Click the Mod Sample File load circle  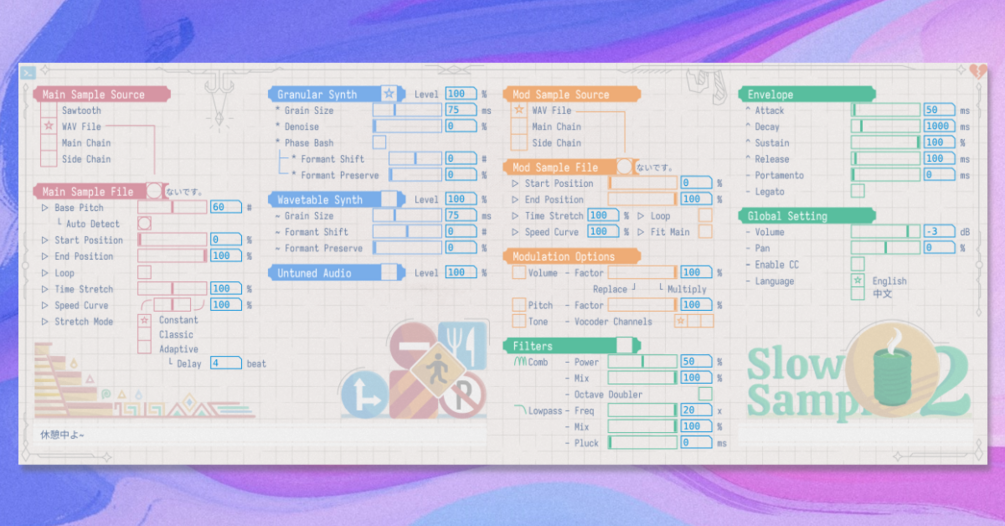tap(624, 167)
